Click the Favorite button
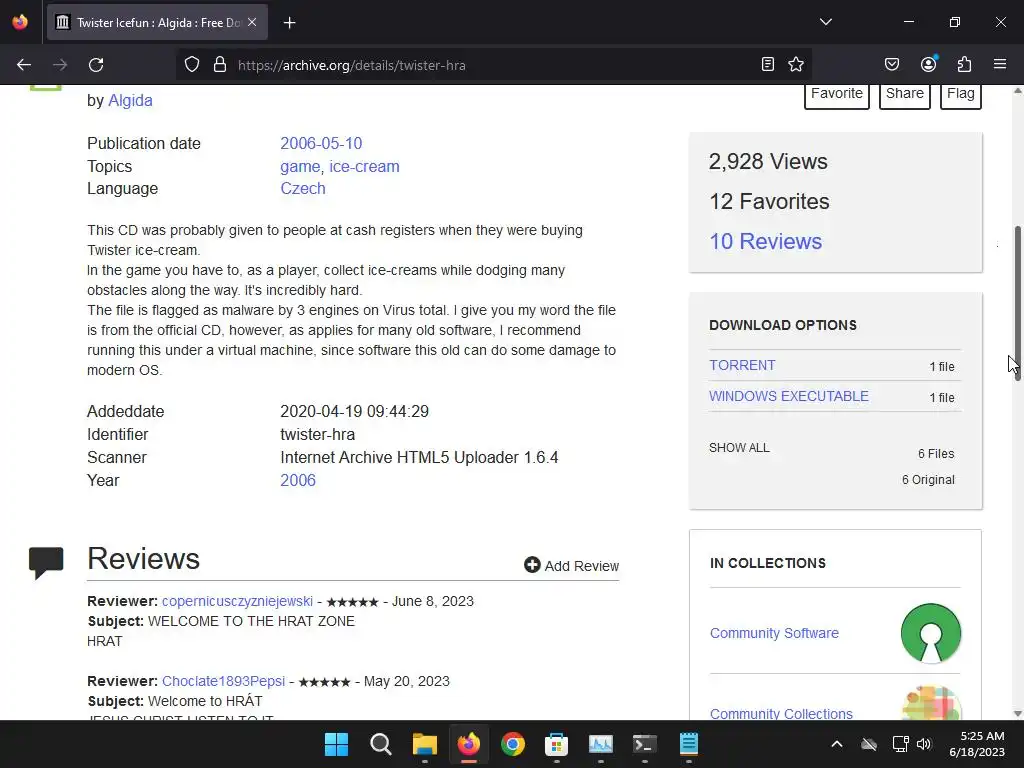1024x768 pixels. coord(837,95)
